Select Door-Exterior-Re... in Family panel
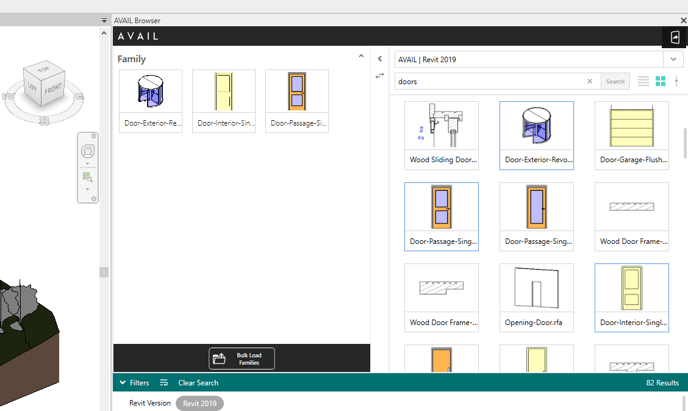Viewport: 688px width, 411px height. [150, 101]
